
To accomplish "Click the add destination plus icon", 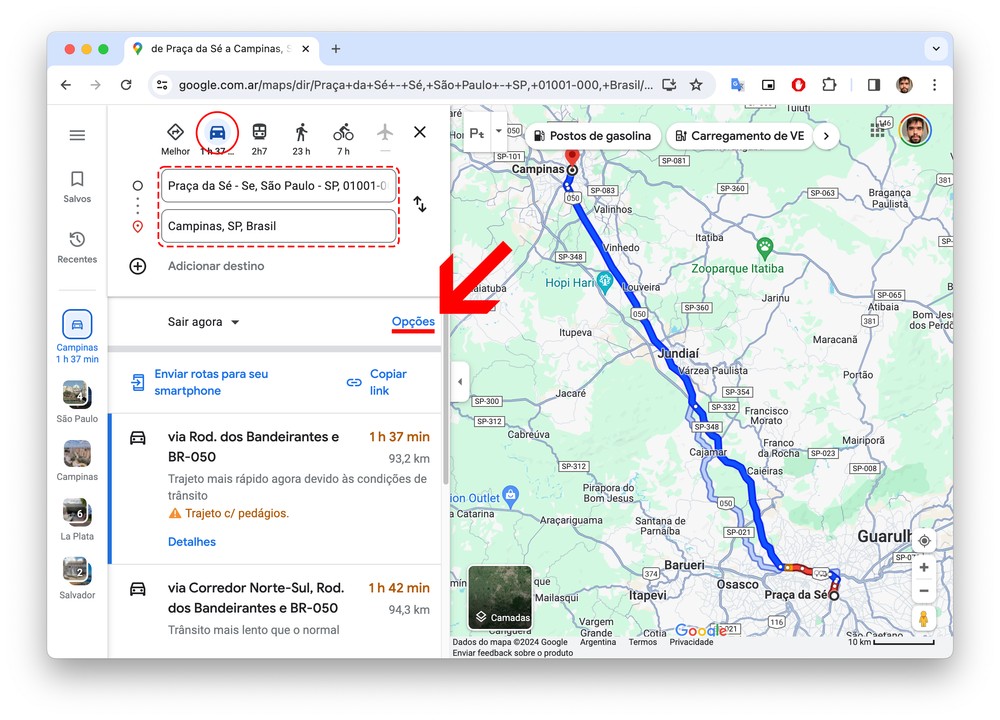I will tap(138, 266).
